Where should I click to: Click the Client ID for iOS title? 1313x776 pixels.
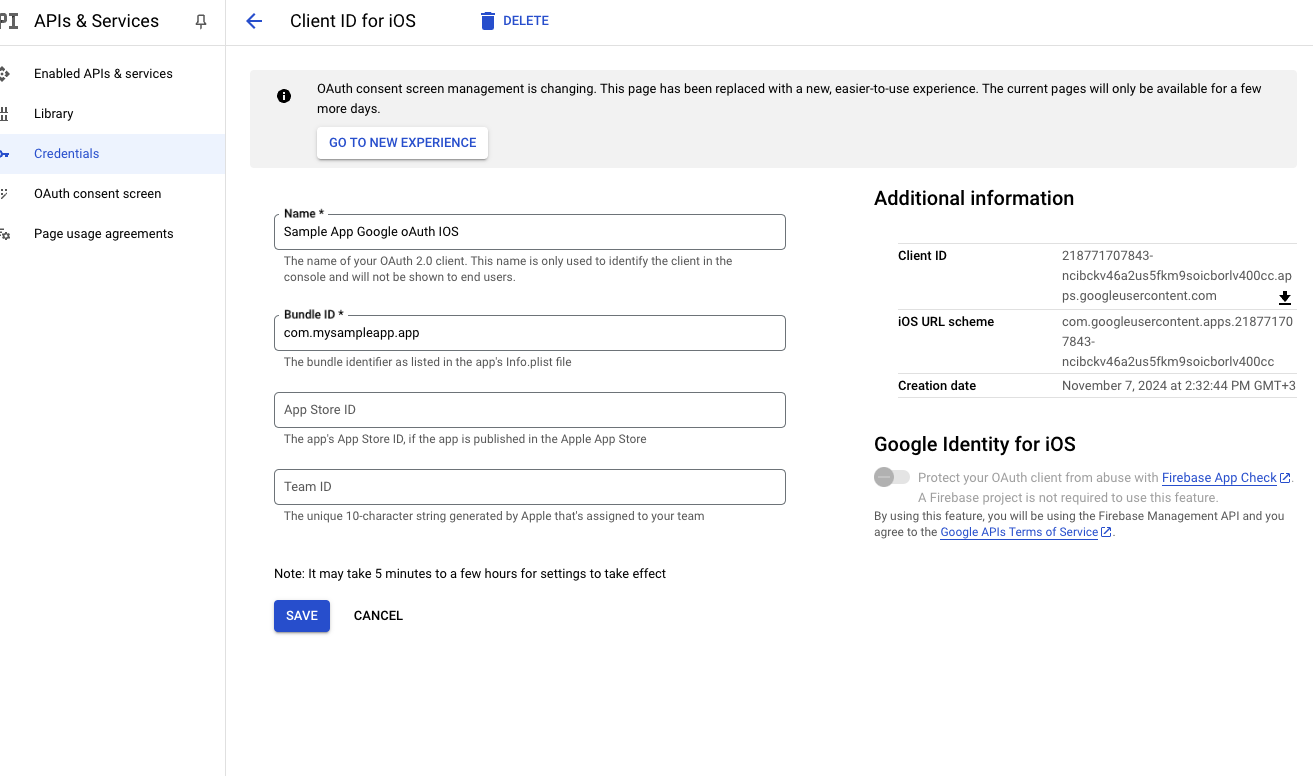(x=353, y=21)
